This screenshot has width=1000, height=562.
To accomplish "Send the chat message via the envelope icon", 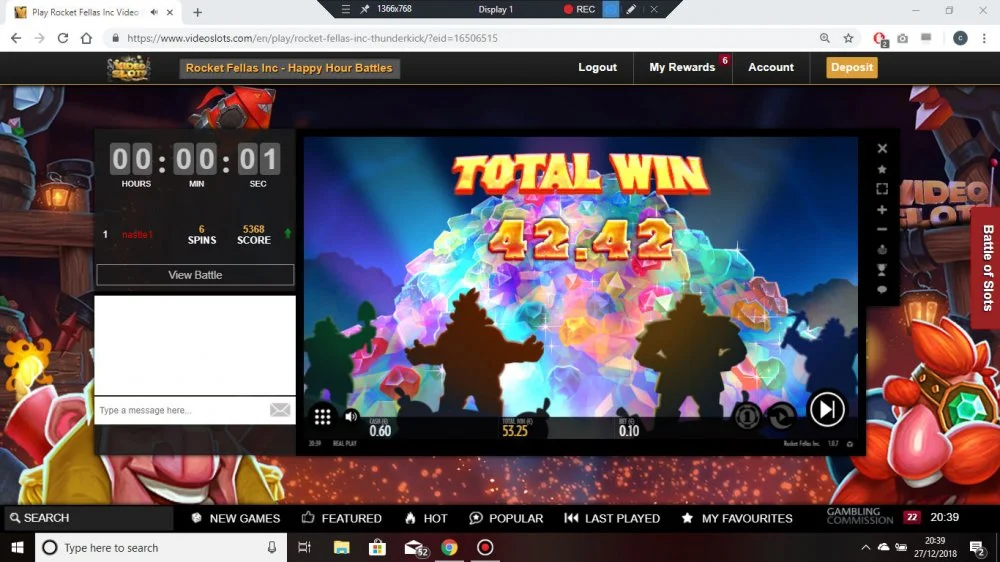I will (x=280, y=410).
